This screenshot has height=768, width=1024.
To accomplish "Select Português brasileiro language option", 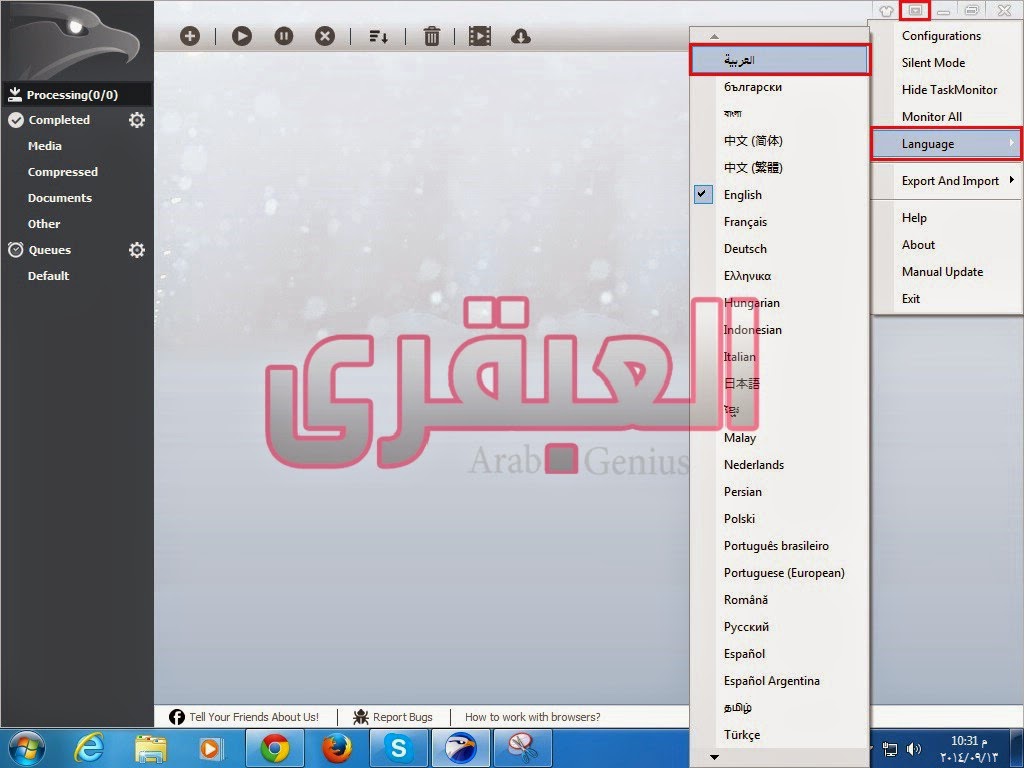I will point(780,546).
